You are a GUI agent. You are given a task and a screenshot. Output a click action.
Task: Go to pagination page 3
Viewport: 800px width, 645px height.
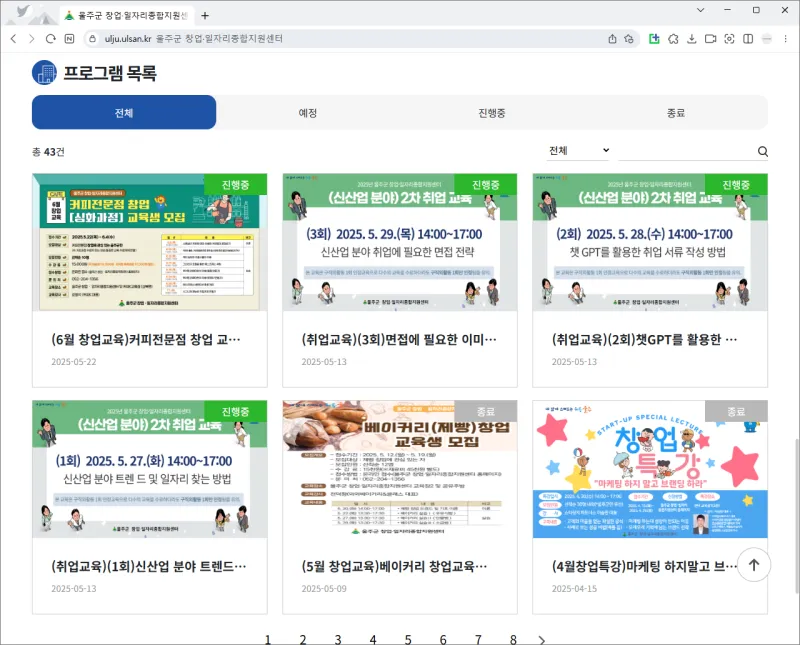[338, 640]
